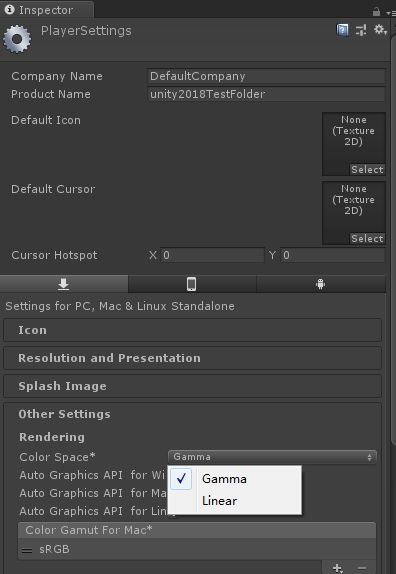
Task: Click Select under Default Cursor texture
Action: 367,239
